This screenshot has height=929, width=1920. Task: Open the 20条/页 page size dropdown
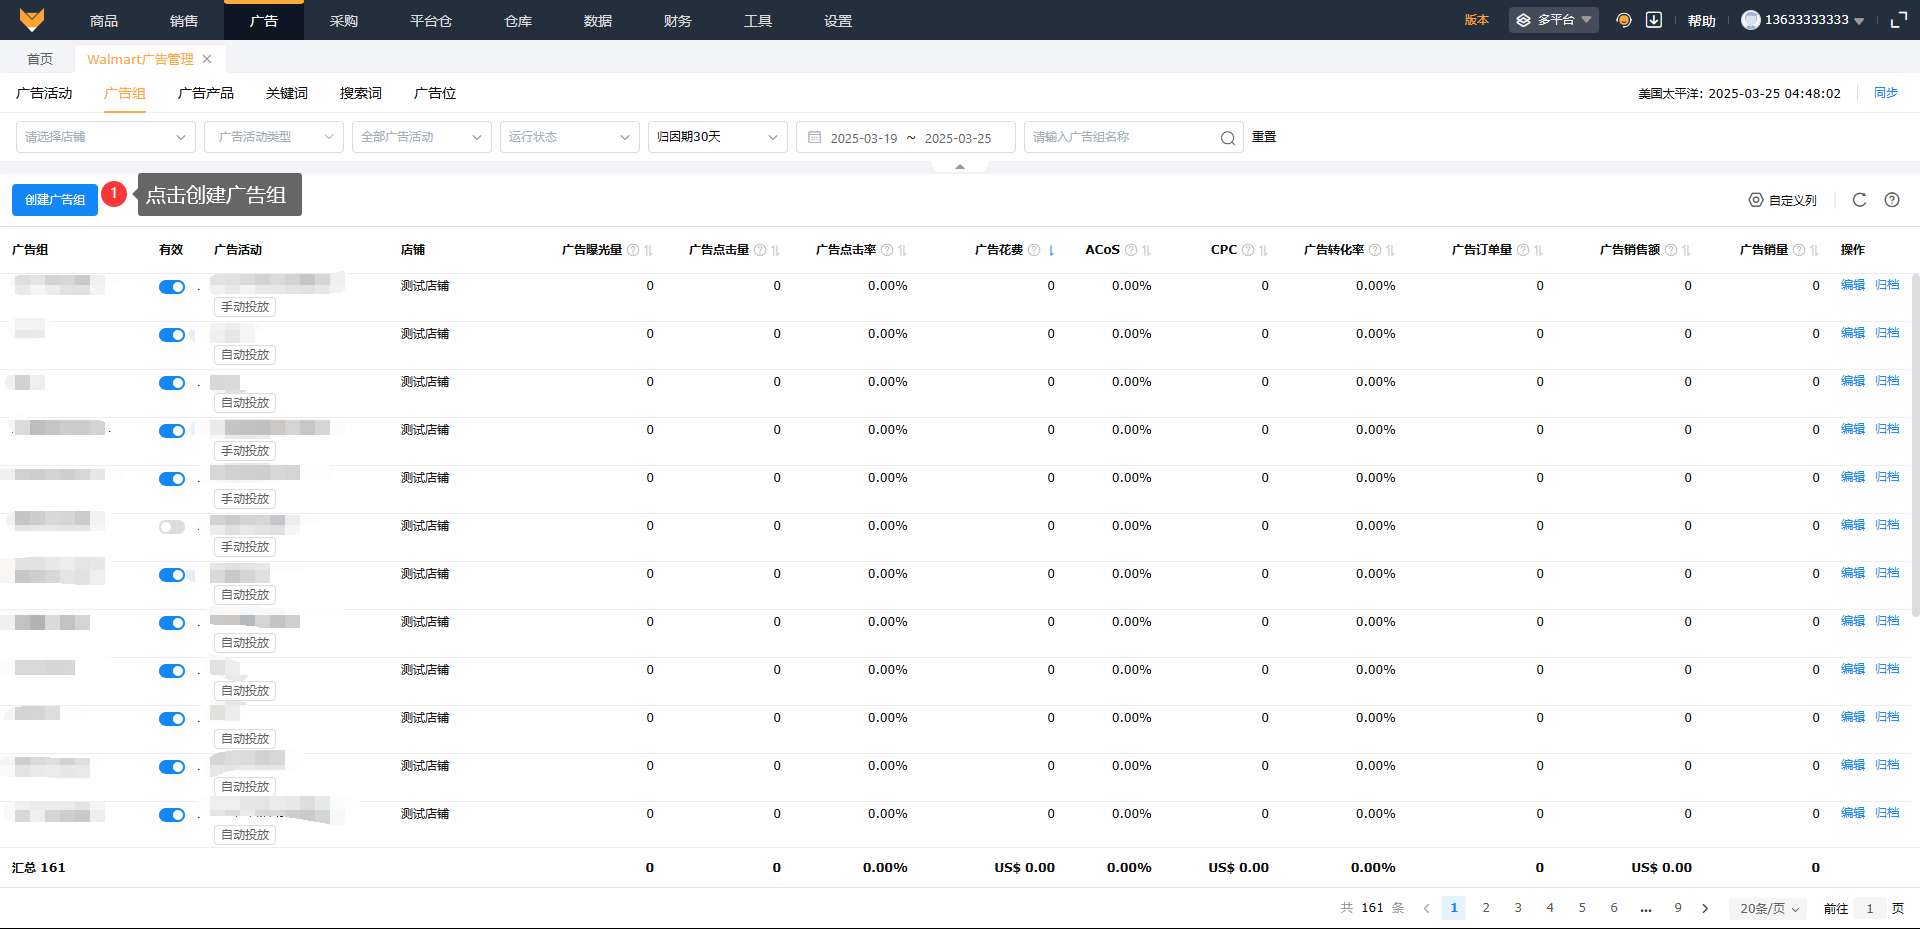[1768, 908]
